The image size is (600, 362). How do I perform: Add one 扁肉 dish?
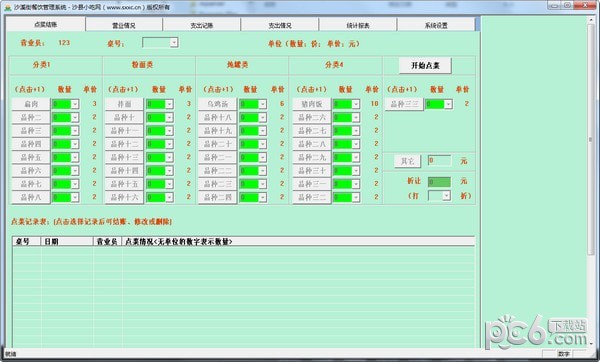(31, 104)
